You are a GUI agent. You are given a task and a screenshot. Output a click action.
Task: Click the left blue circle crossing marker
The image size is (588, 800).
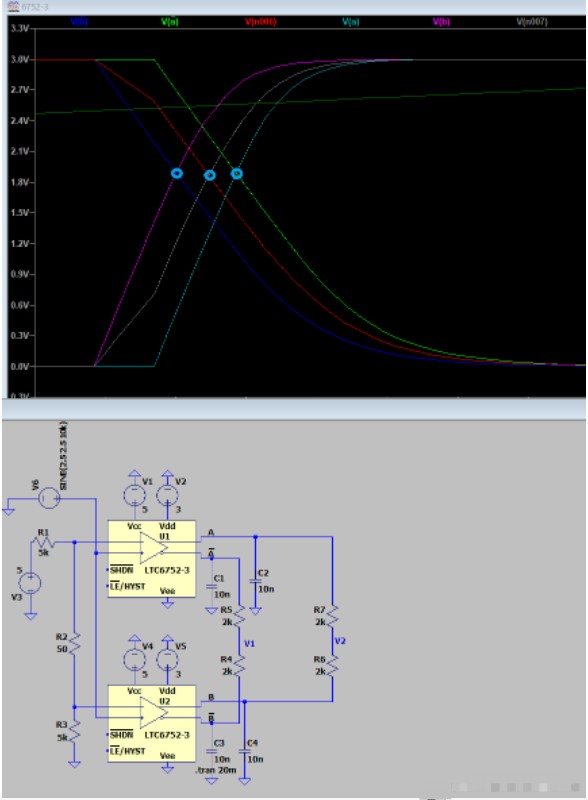tap(177, 173)
